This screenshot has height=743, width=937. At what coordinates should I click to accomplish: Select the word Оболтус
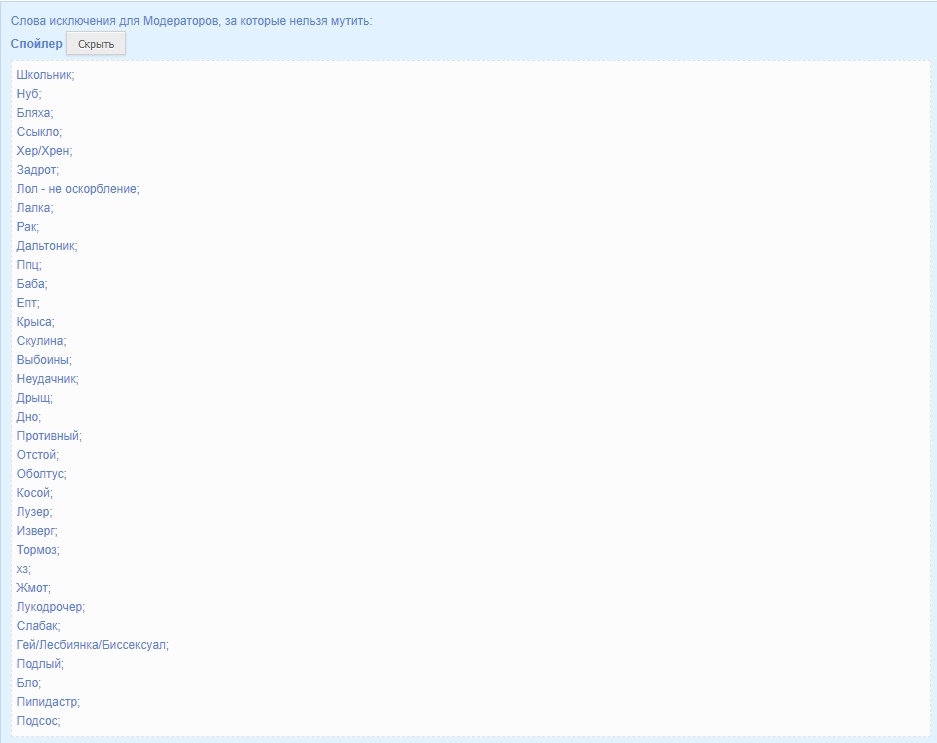(x=41, y=474)
